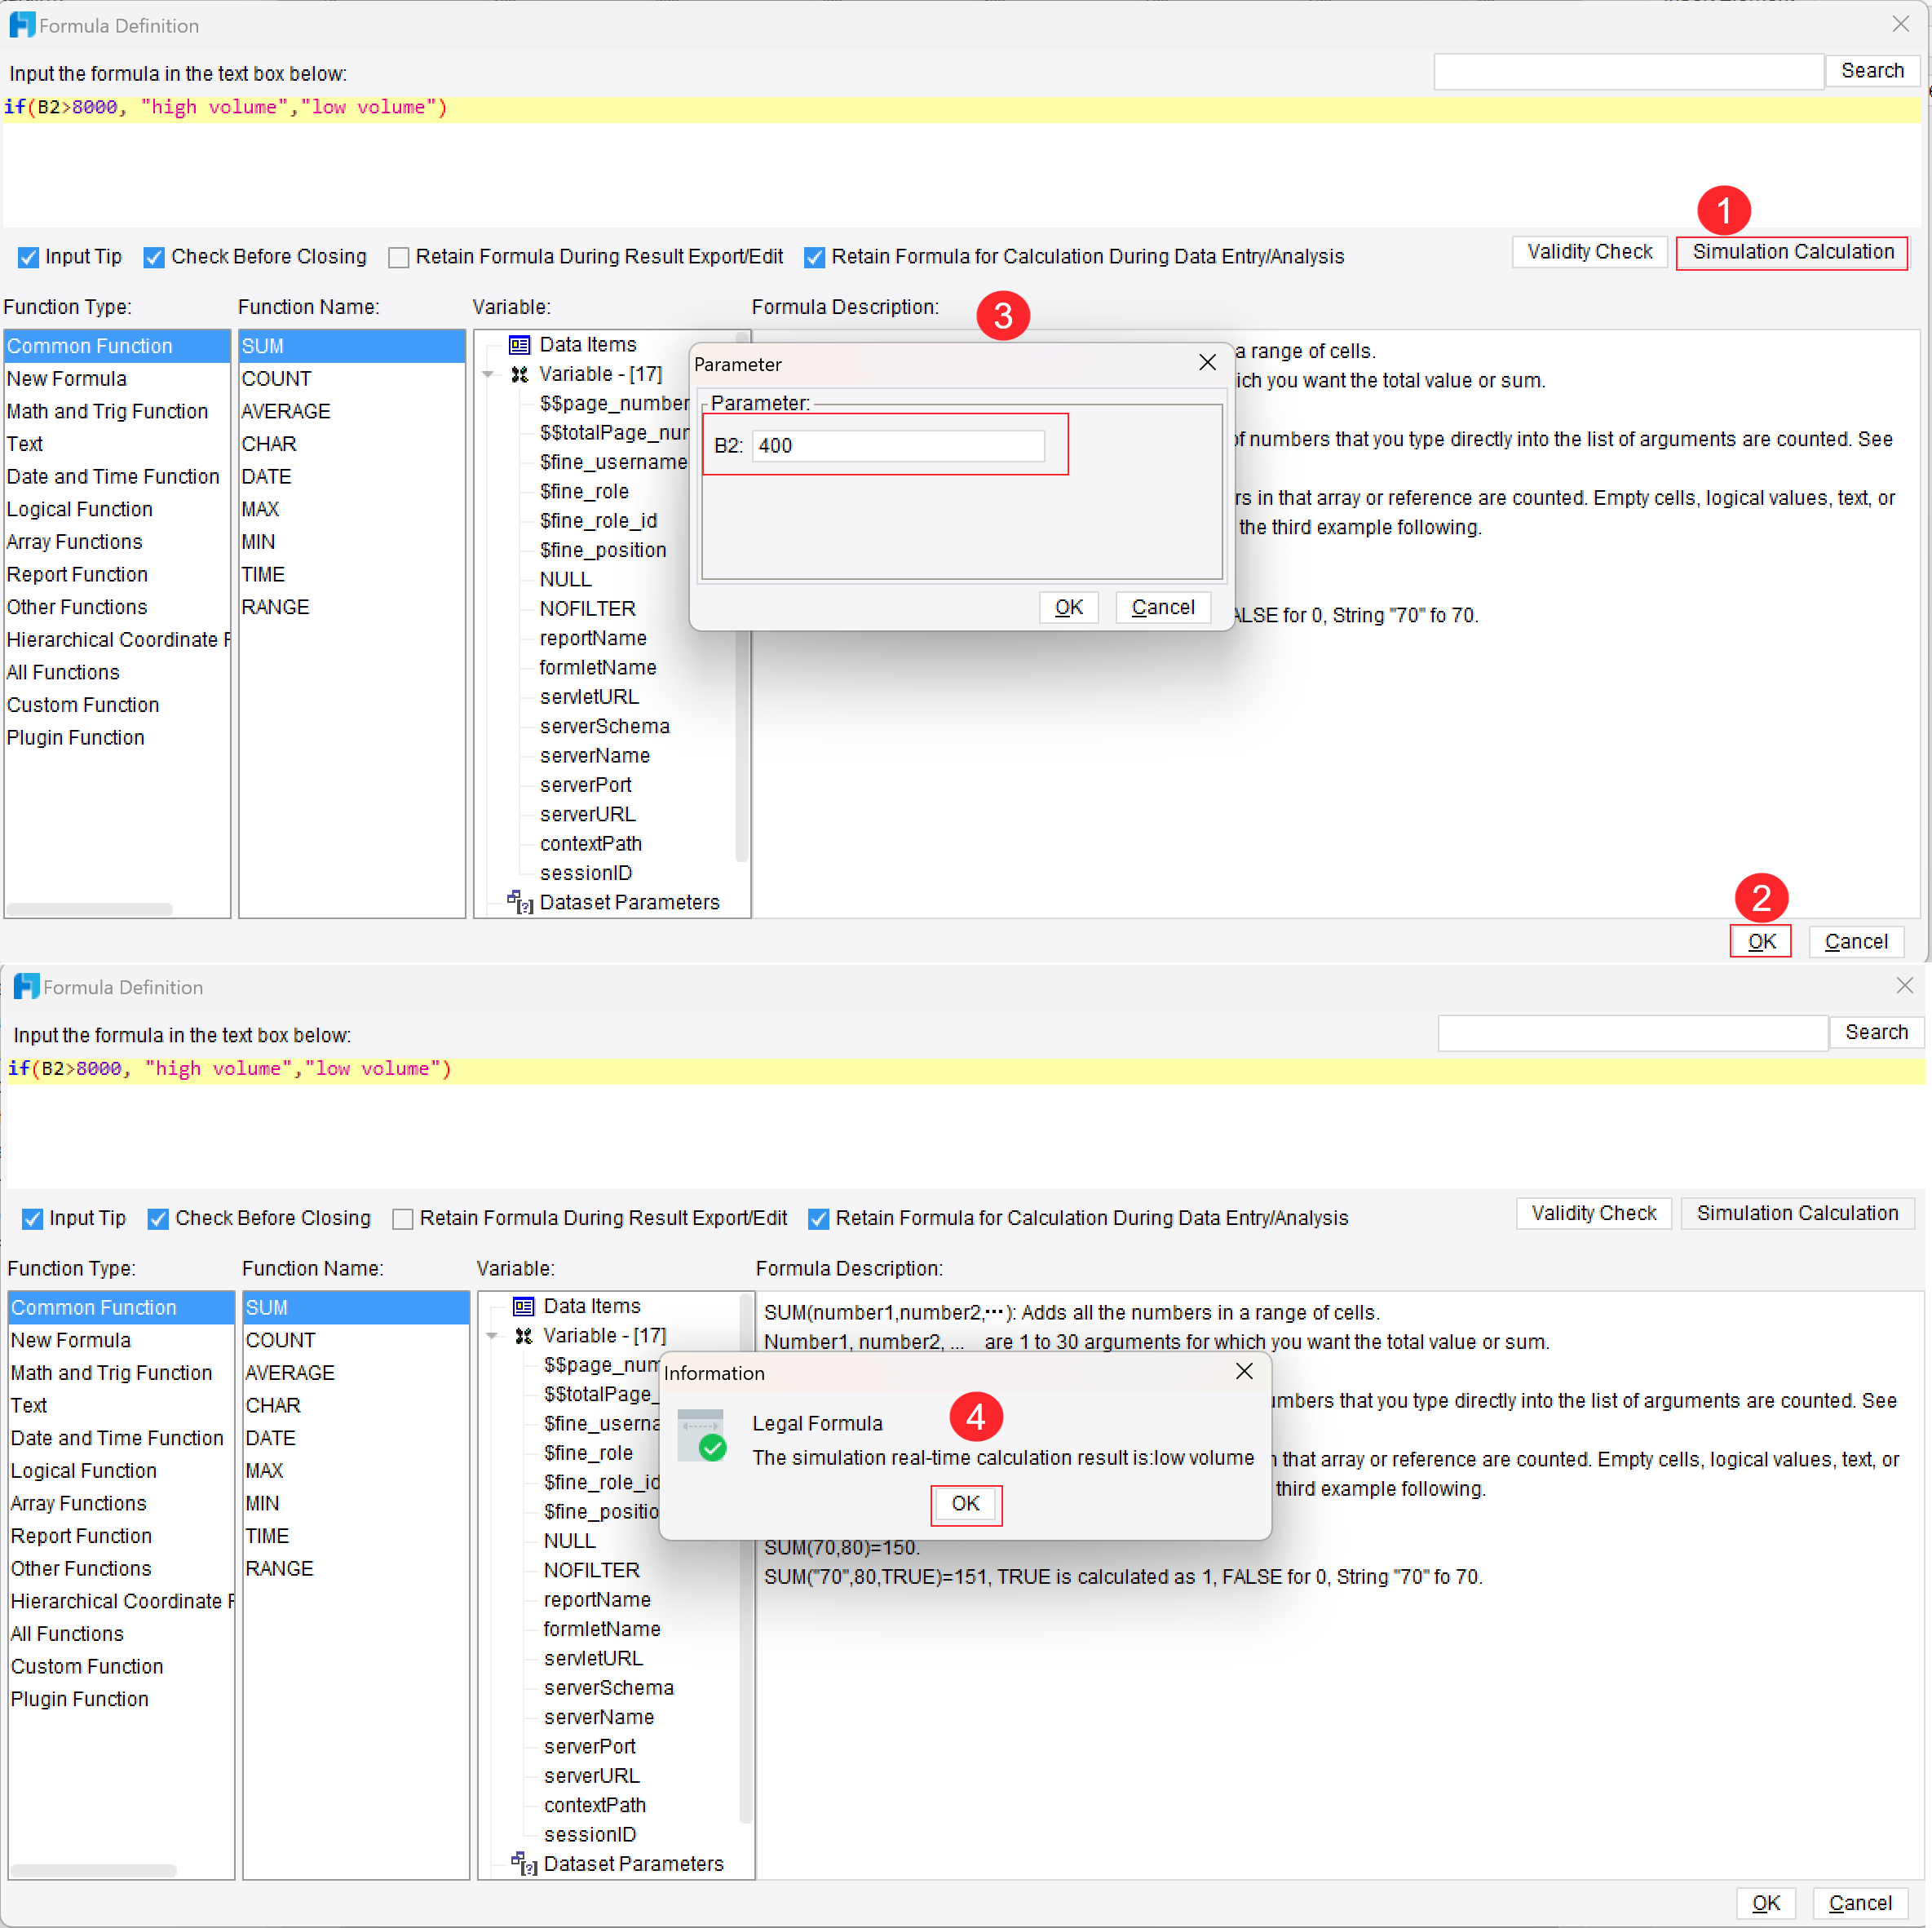The image size is (1932, 1928).
Task: Click the Dataset Parameters icon in the Information-dialog window
Action: pos(524,1864)
